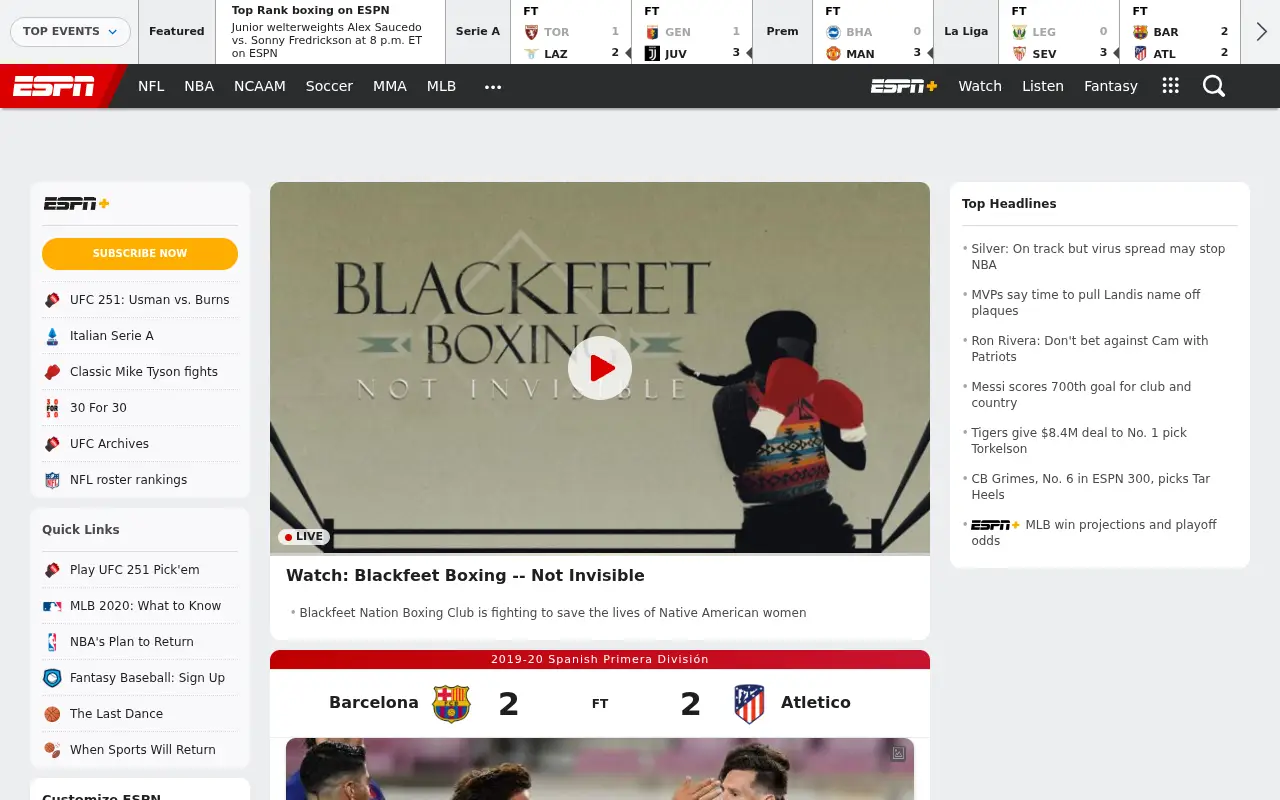
Task: Click the NBA's Plan to Return logo icon
Action: [52, 642]
